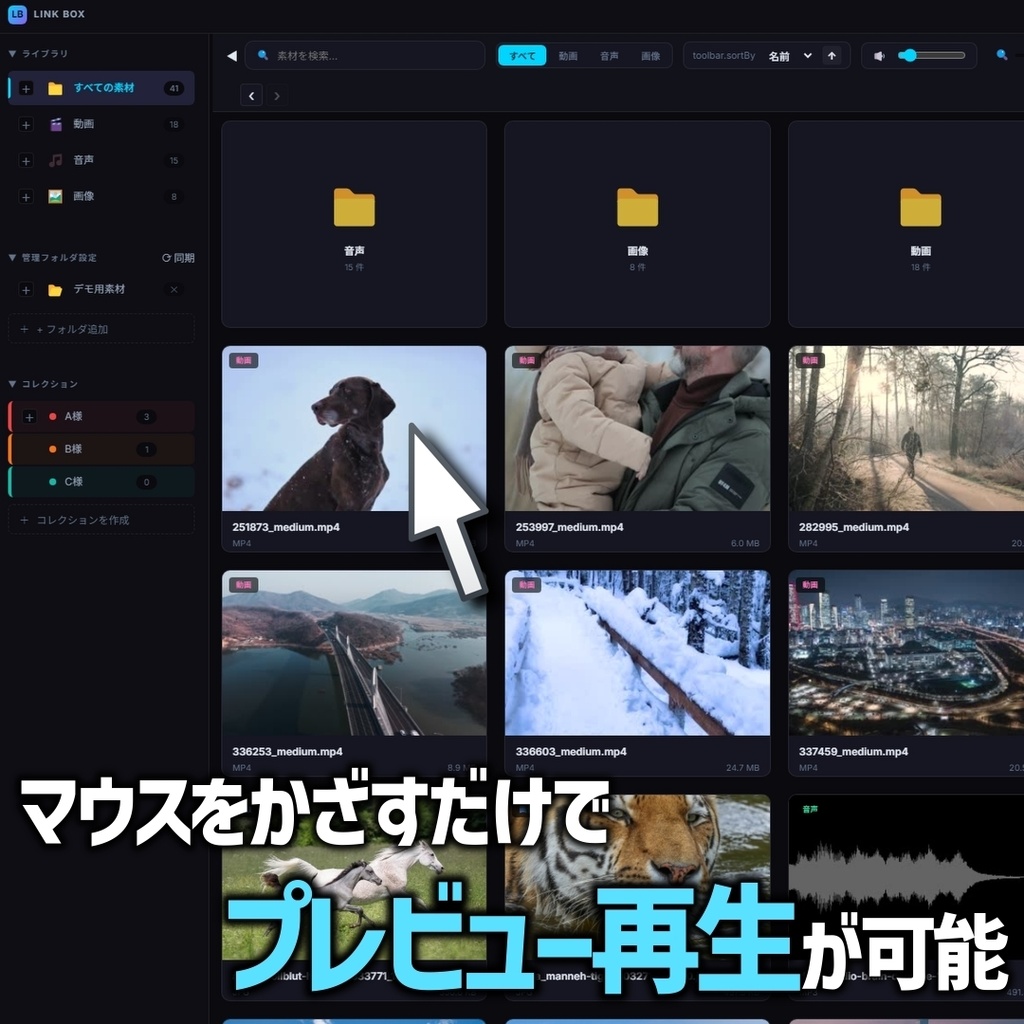Toggle sort direction with up arrow
Image resolution: width=1024 pixels, height=1024 pixels.
832,56
